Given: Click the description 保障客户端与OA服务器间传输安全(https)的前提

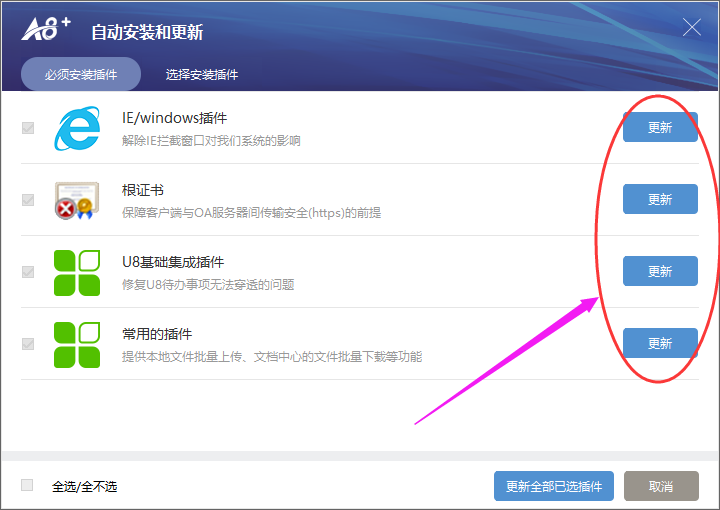Looking at the screenshot, I should [252, 213].
